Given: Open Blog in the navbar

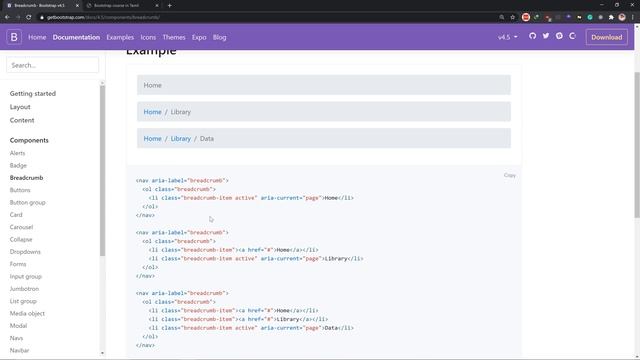Looking at the screenshot, I should pos(220,37).
